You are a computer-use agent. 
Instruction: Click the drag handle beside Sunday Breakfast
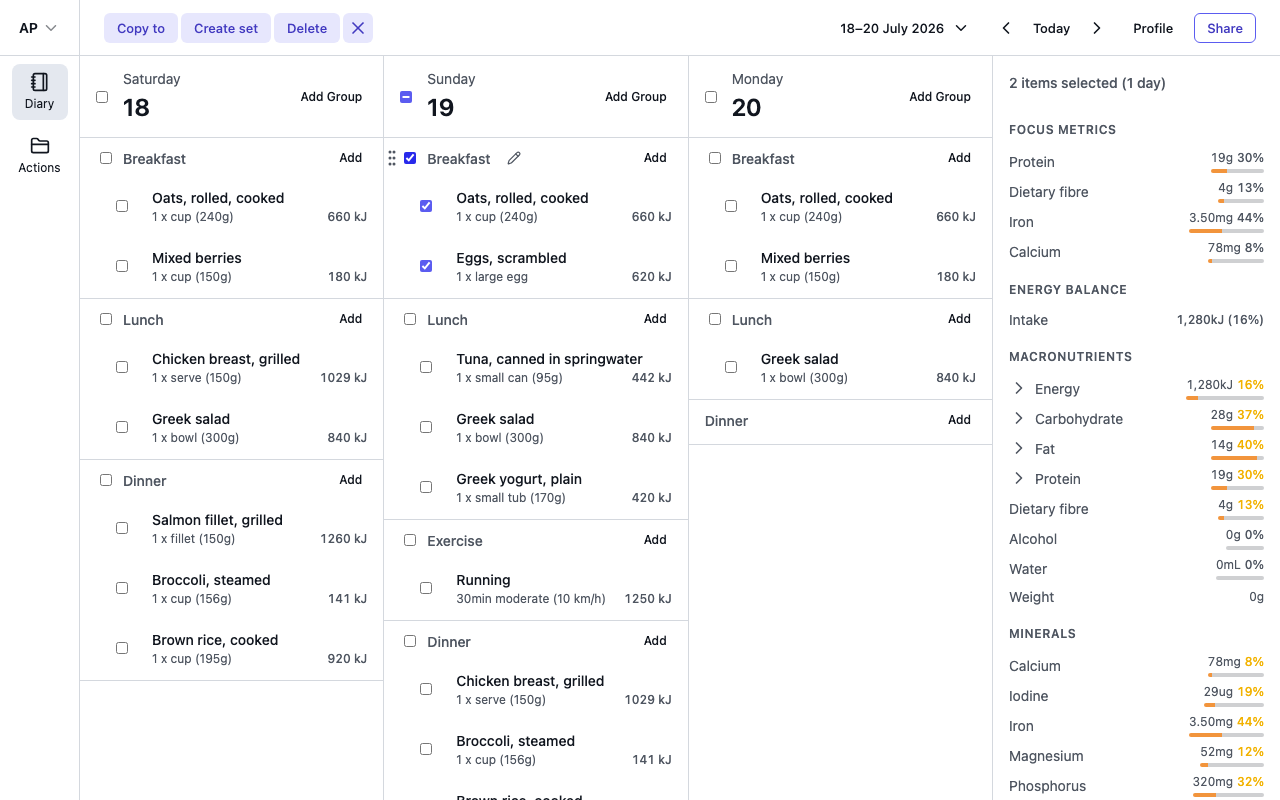click(392, 158)
